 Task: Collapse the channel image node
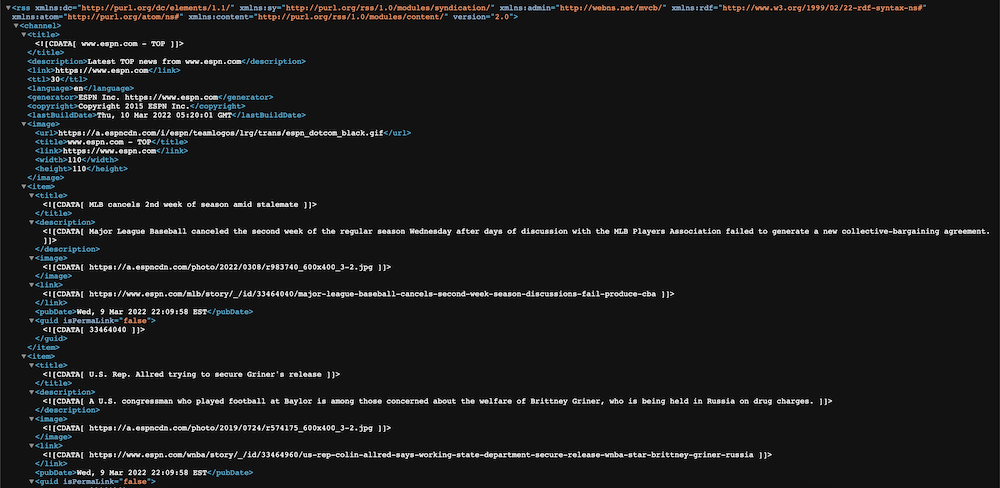(x=24, y=124)
